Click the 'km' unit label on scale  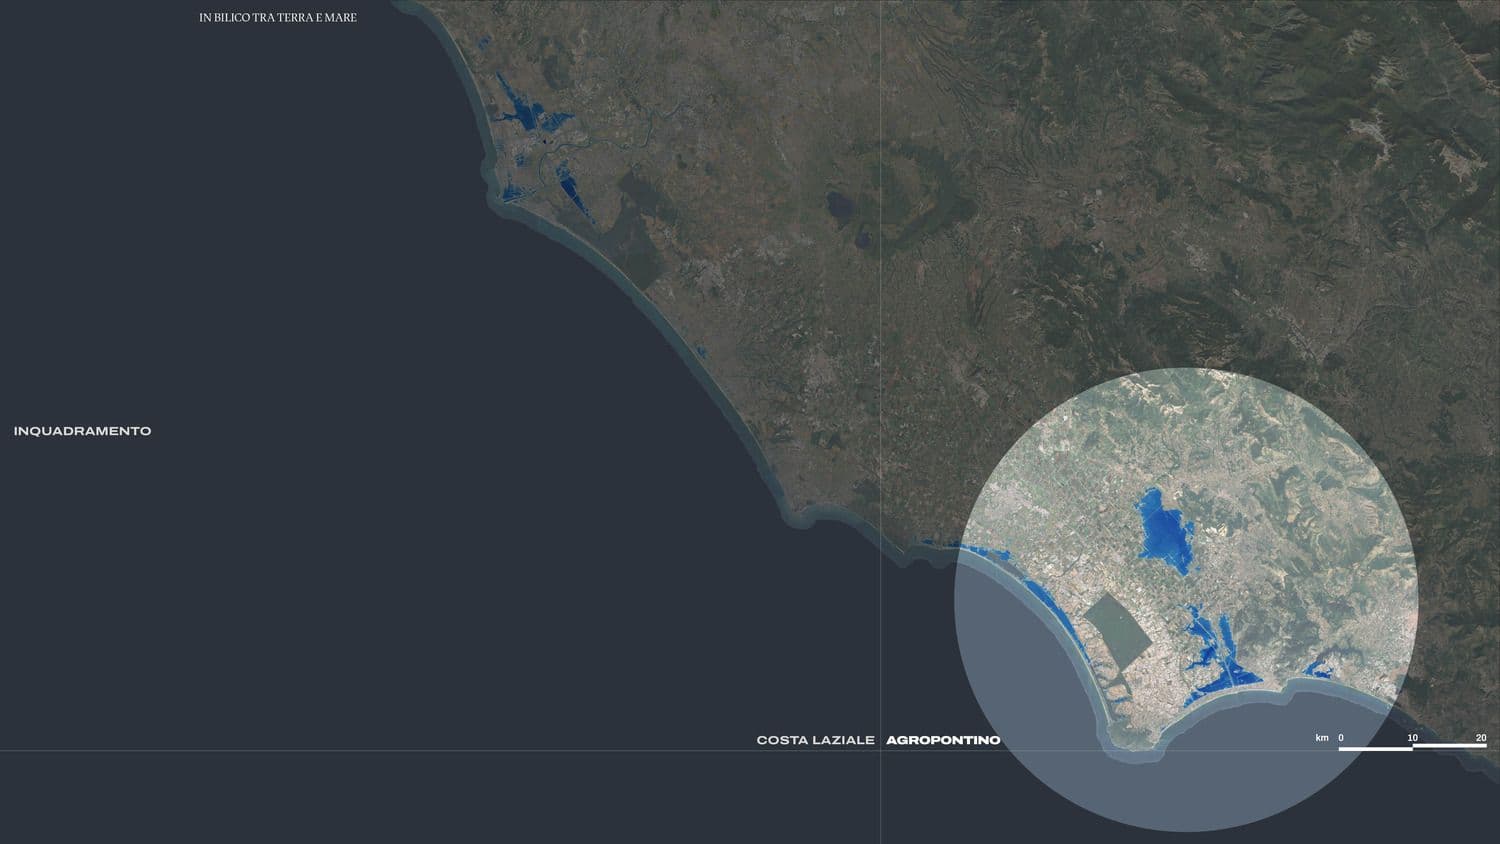tap(1322, 738)
